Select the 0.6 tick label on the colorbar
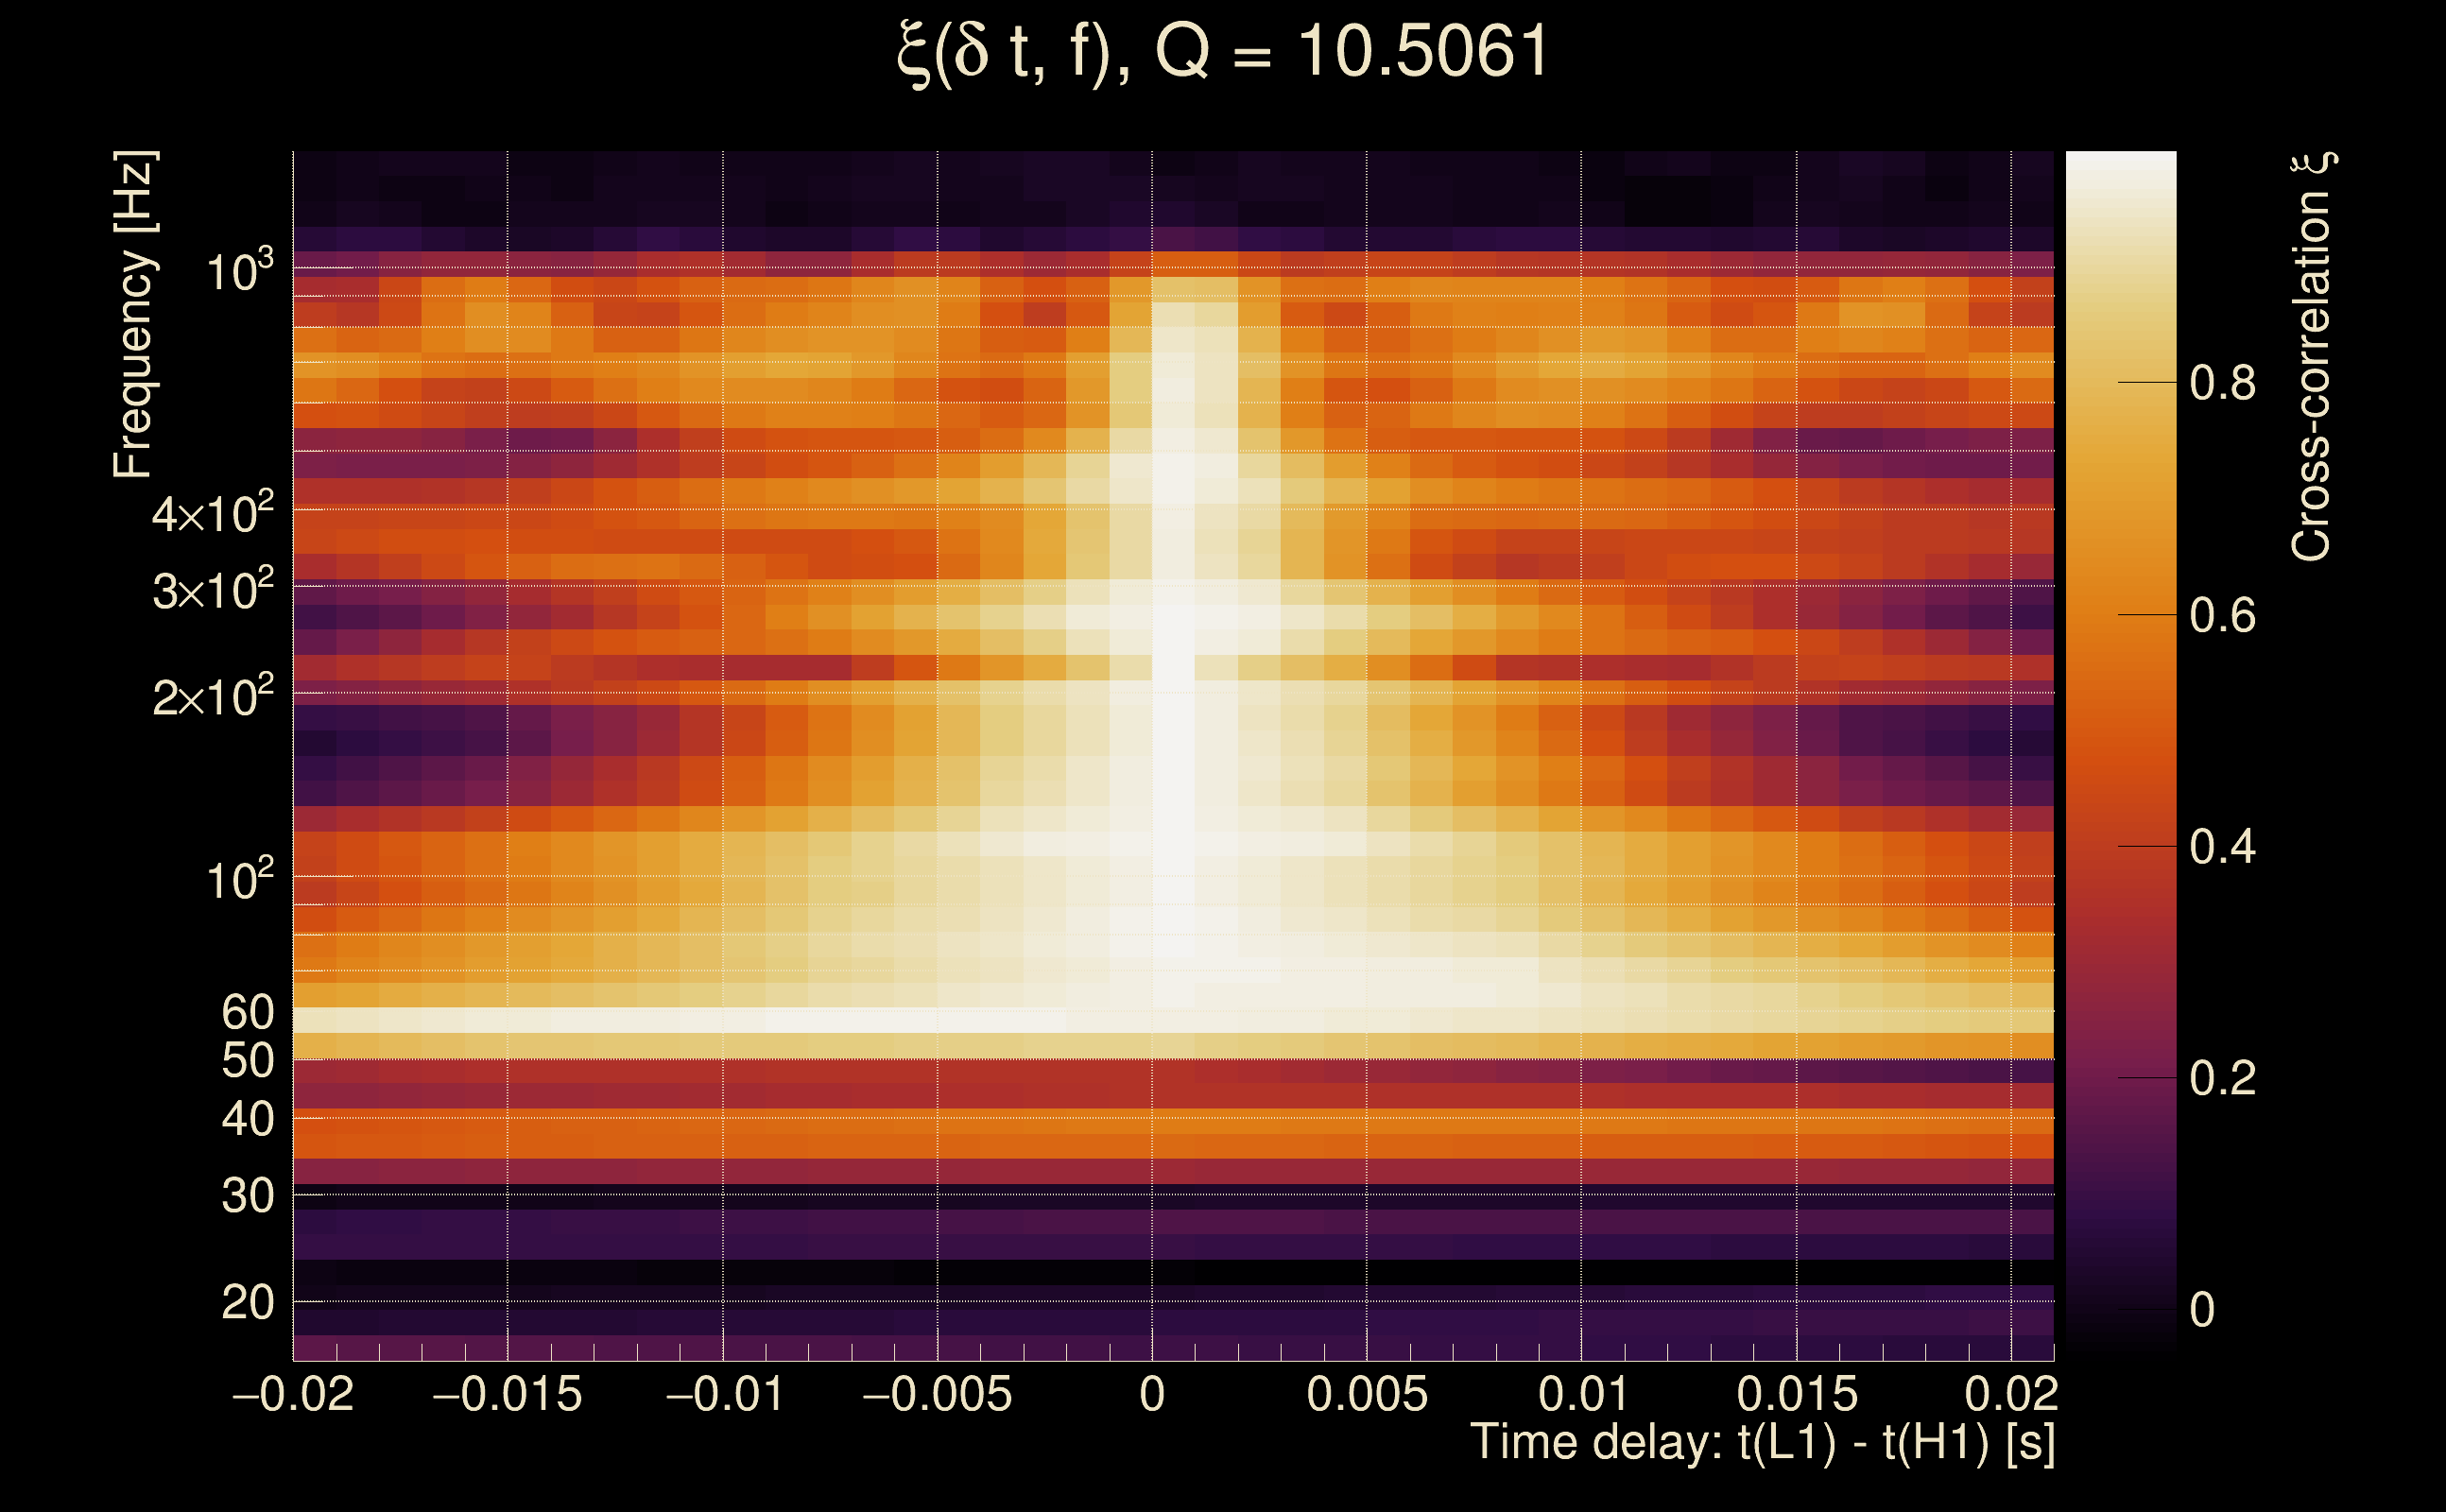 click(x=2222, y=615)
